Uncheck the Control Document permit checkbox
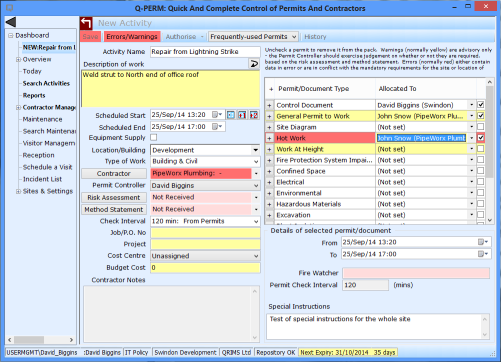Image resolution: width=501 pixels, height=362 pixels. click(480, 105)
